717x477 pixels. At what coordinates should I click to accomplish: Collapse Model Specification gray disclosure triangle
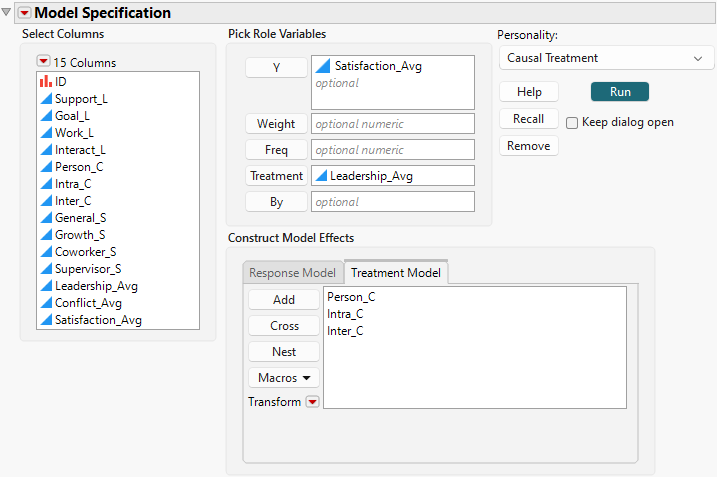6,12
